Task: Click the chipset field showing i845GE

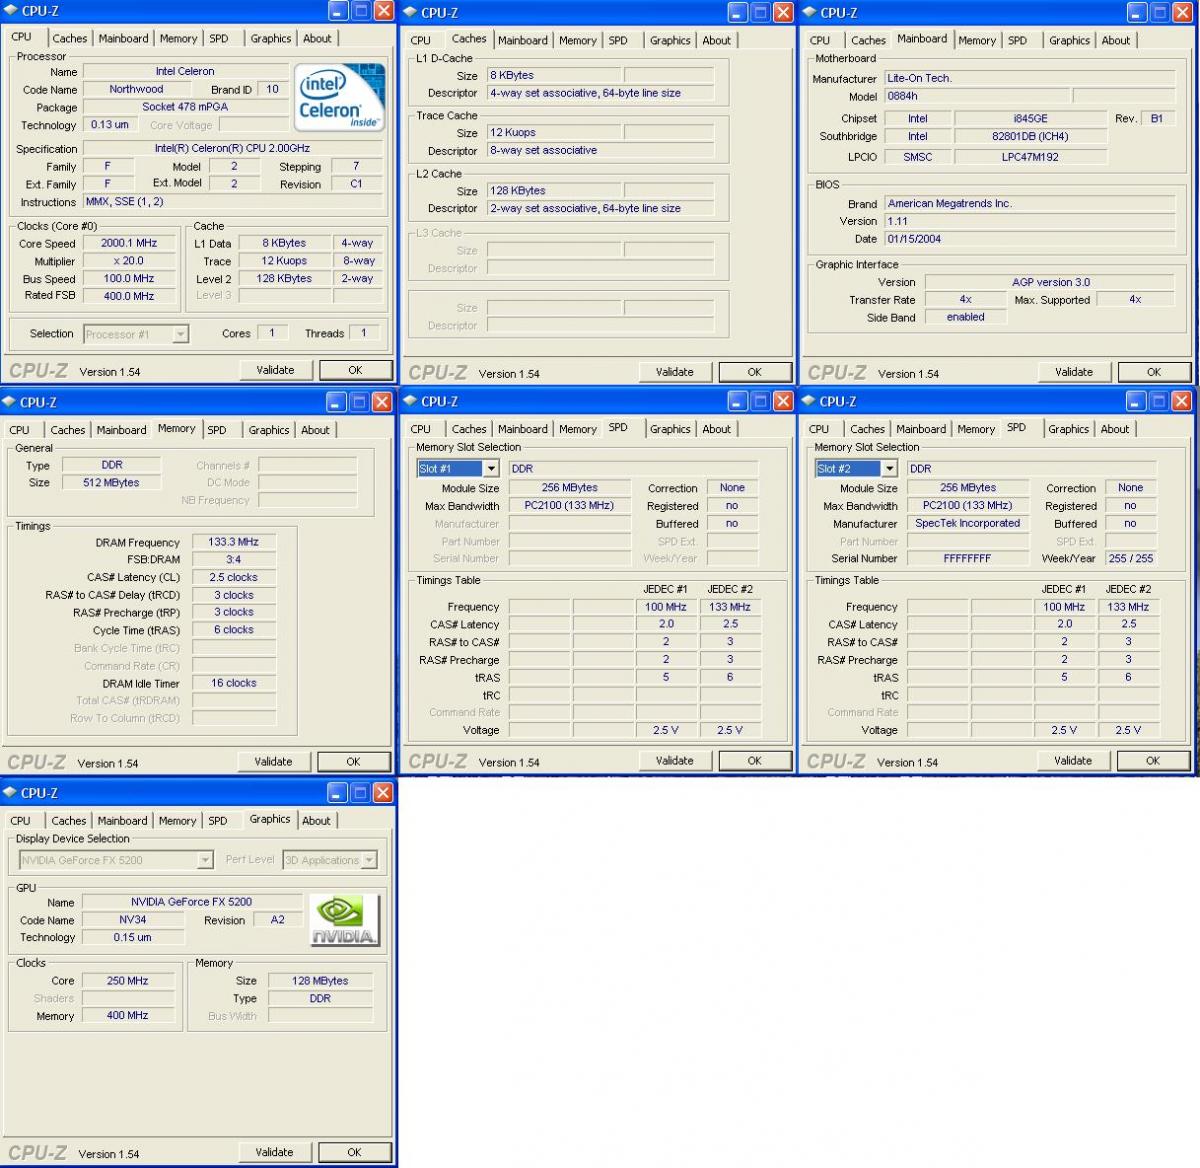Action: [1031, 118]
